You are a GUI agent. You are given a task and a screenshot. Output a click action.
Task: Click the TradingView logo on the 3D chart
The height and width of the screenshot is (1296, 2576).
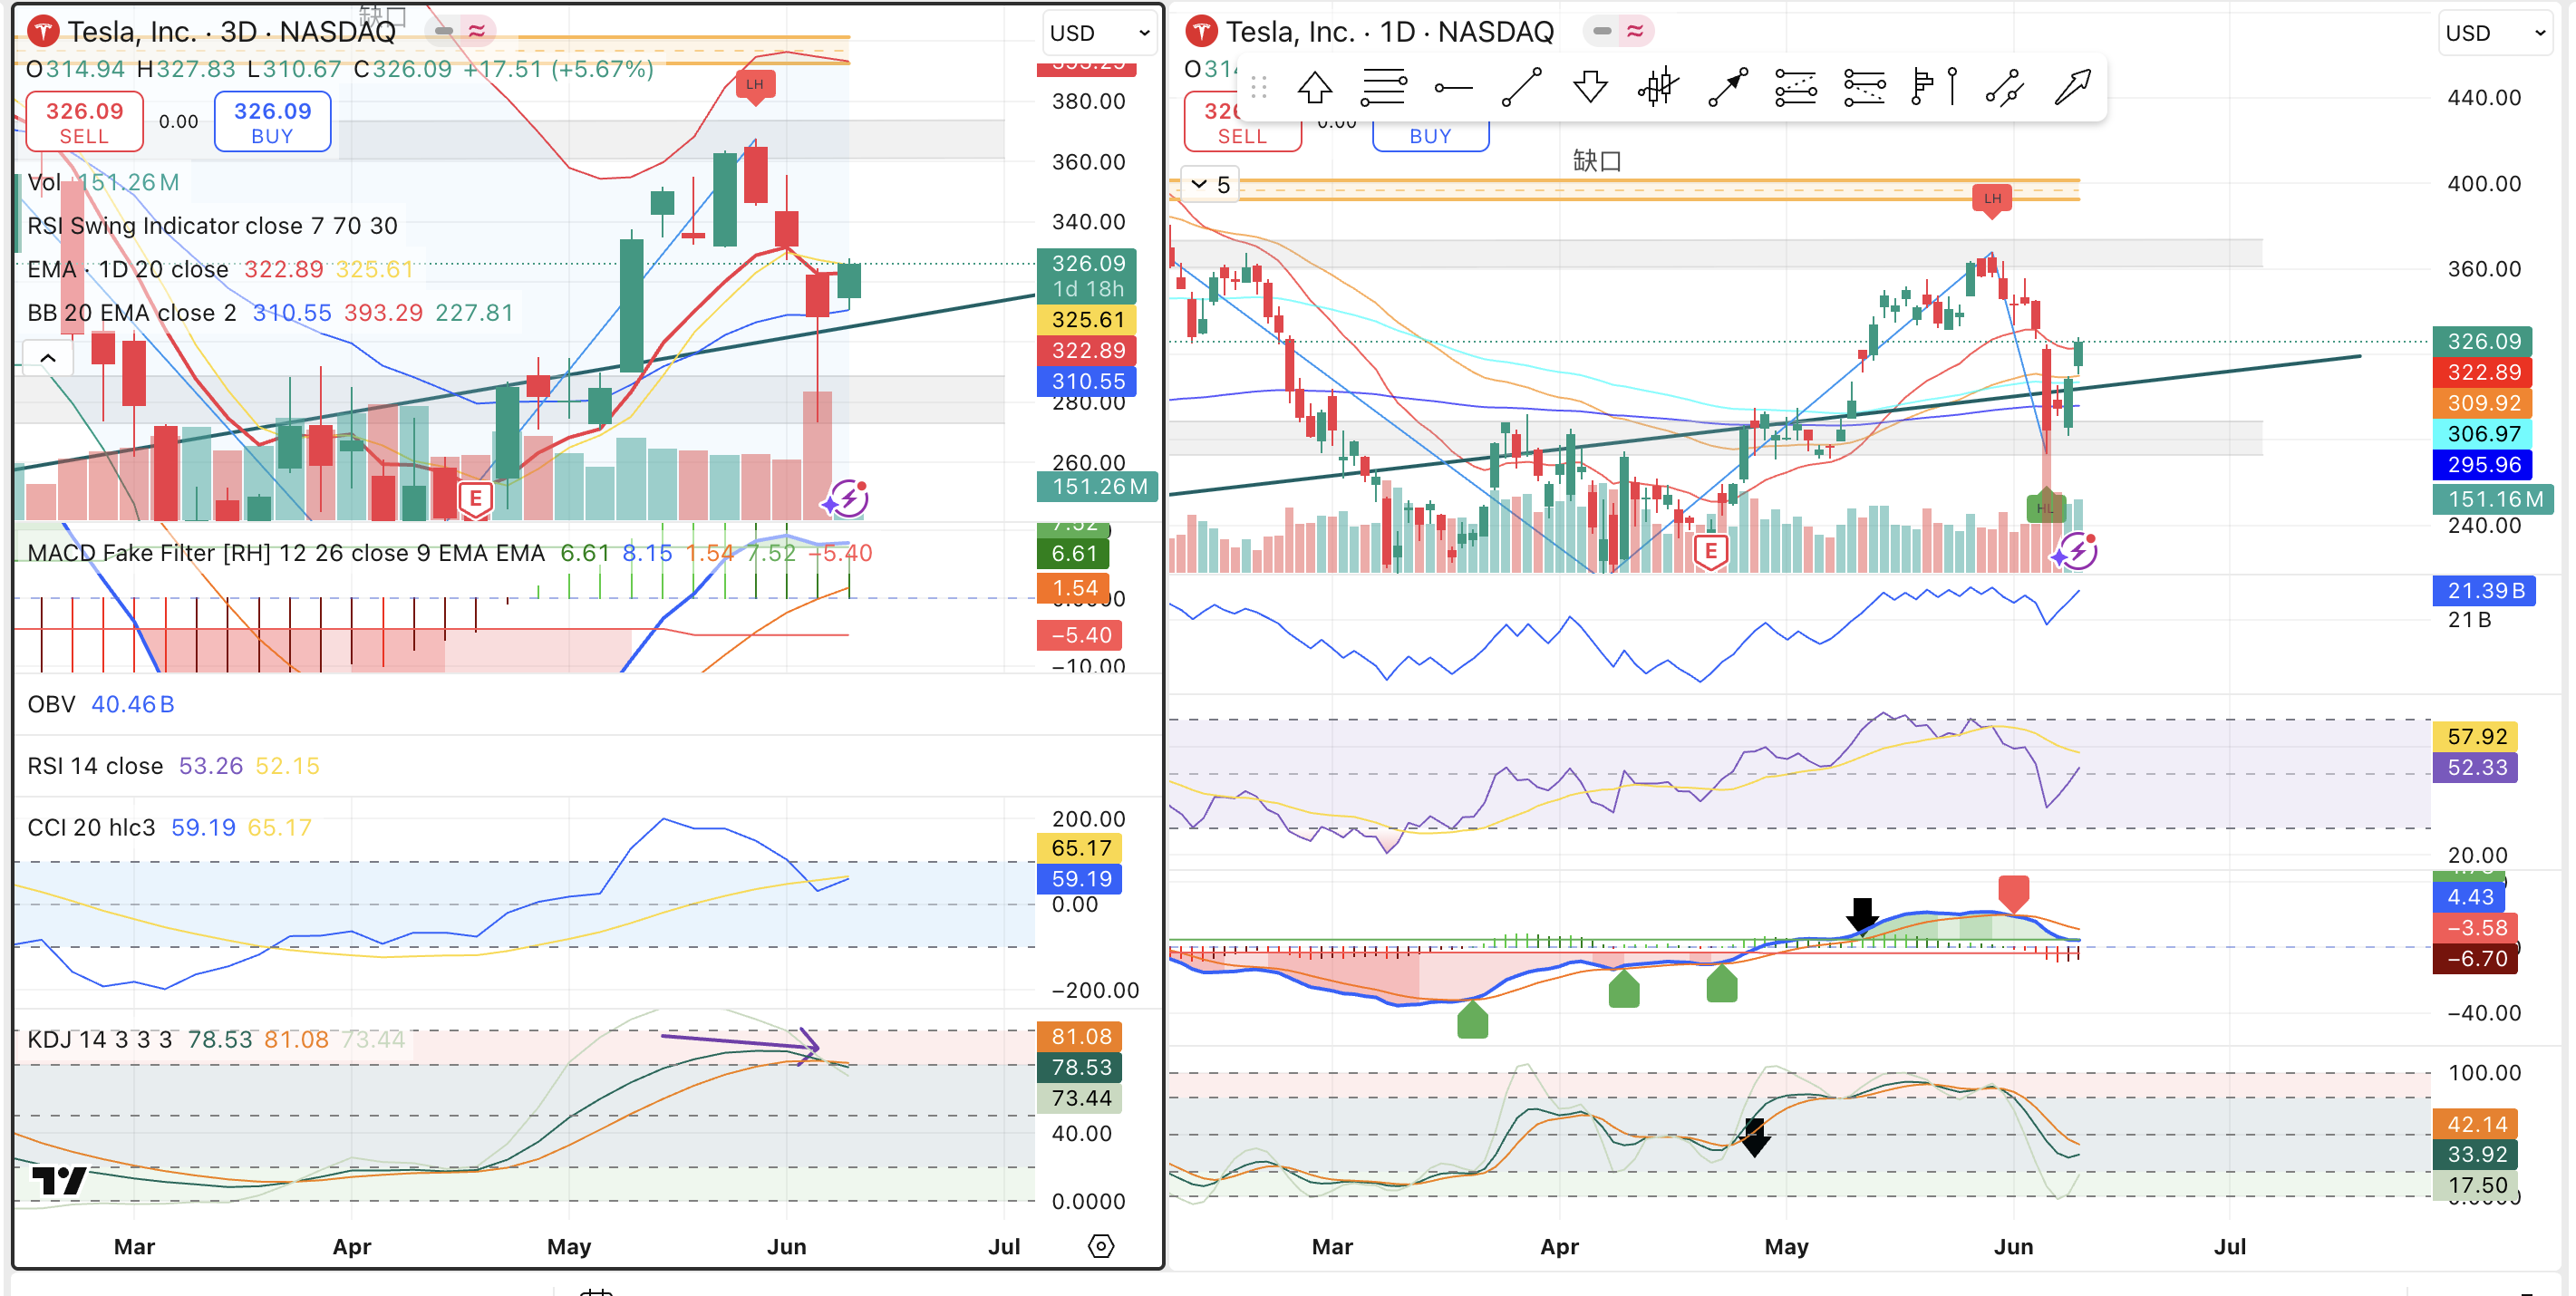pos(59,1181)
